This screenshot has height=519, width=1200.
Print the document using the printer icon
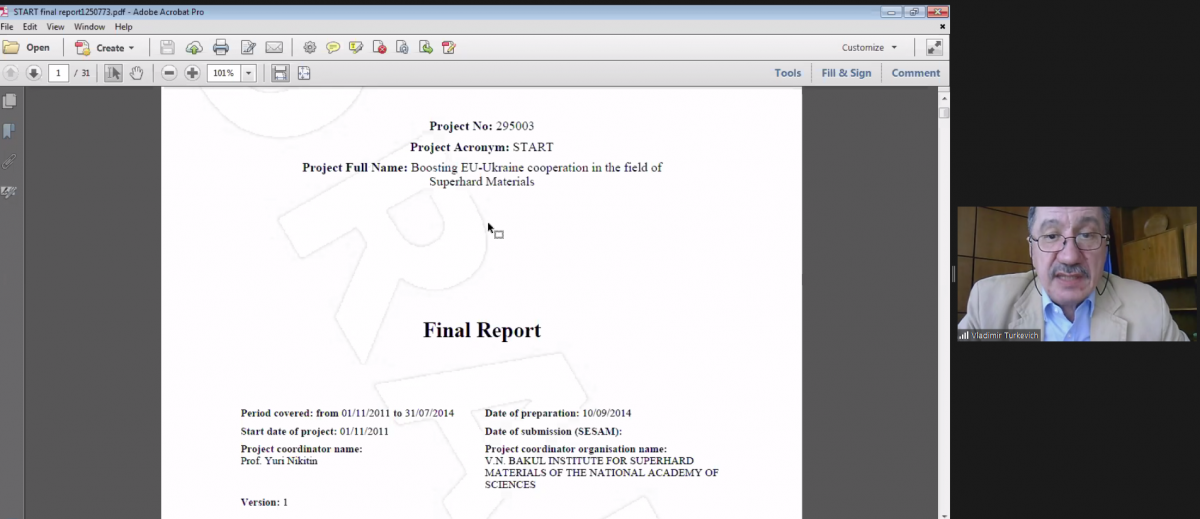[x=221, y=47]
